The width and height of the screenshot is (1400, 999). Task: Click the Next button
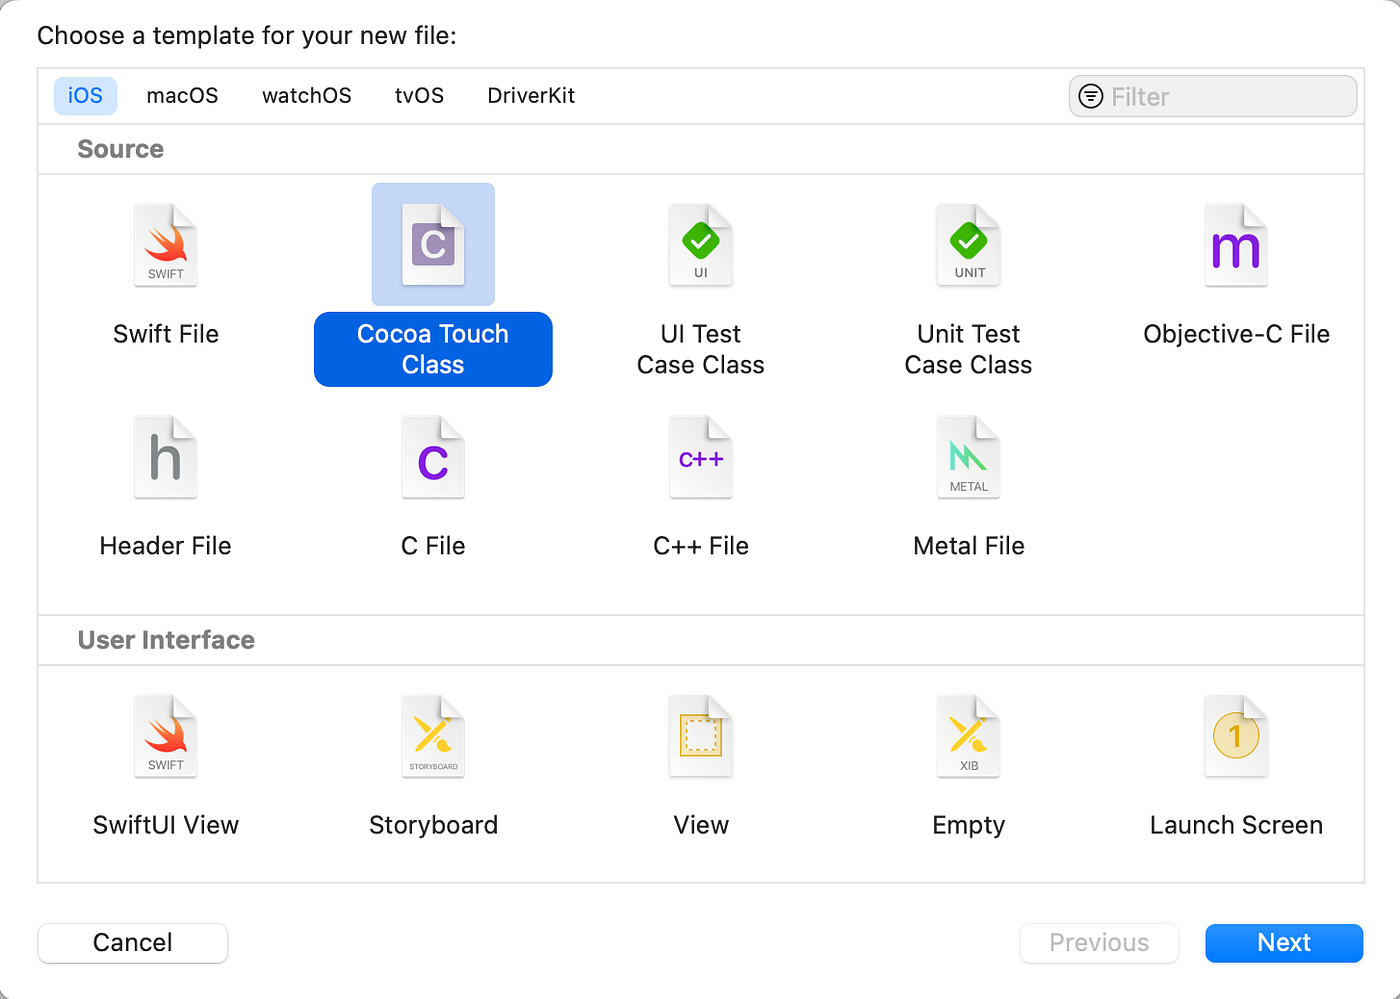point(1284,942)
